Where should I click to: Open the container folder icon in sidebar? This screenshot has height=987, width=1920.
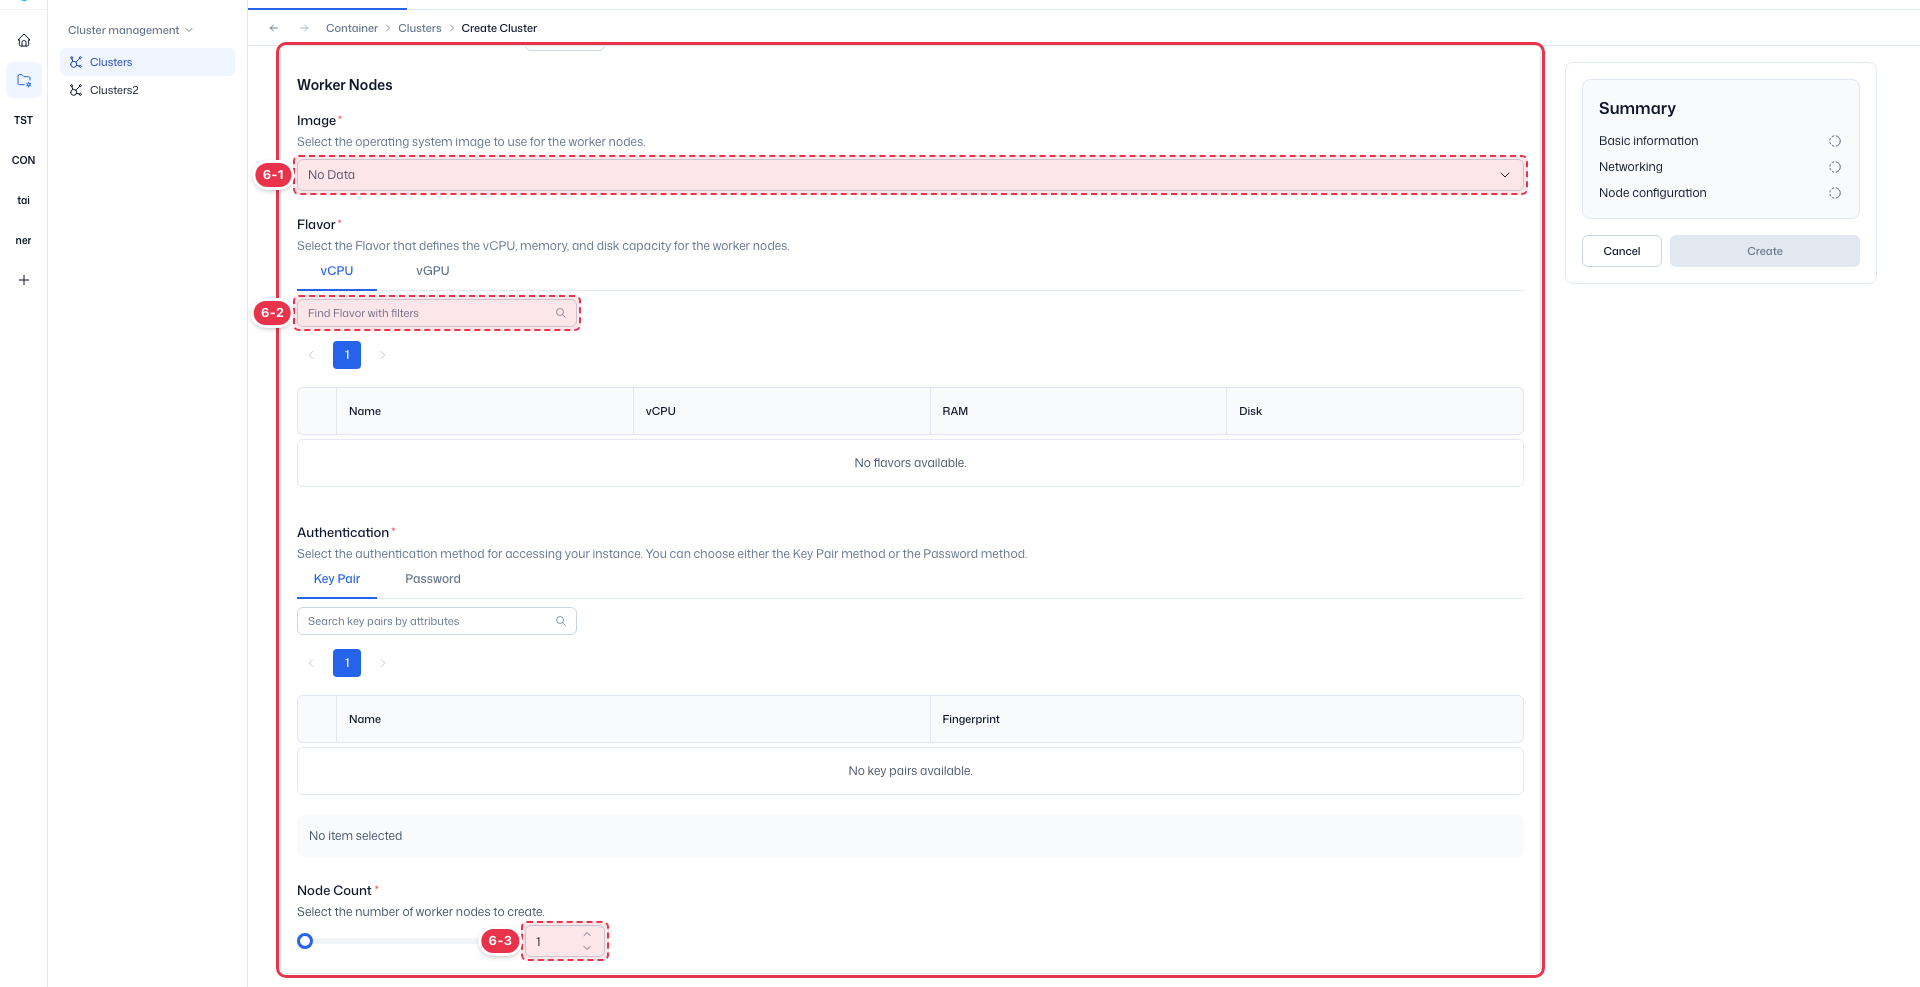tap(24, 80)
